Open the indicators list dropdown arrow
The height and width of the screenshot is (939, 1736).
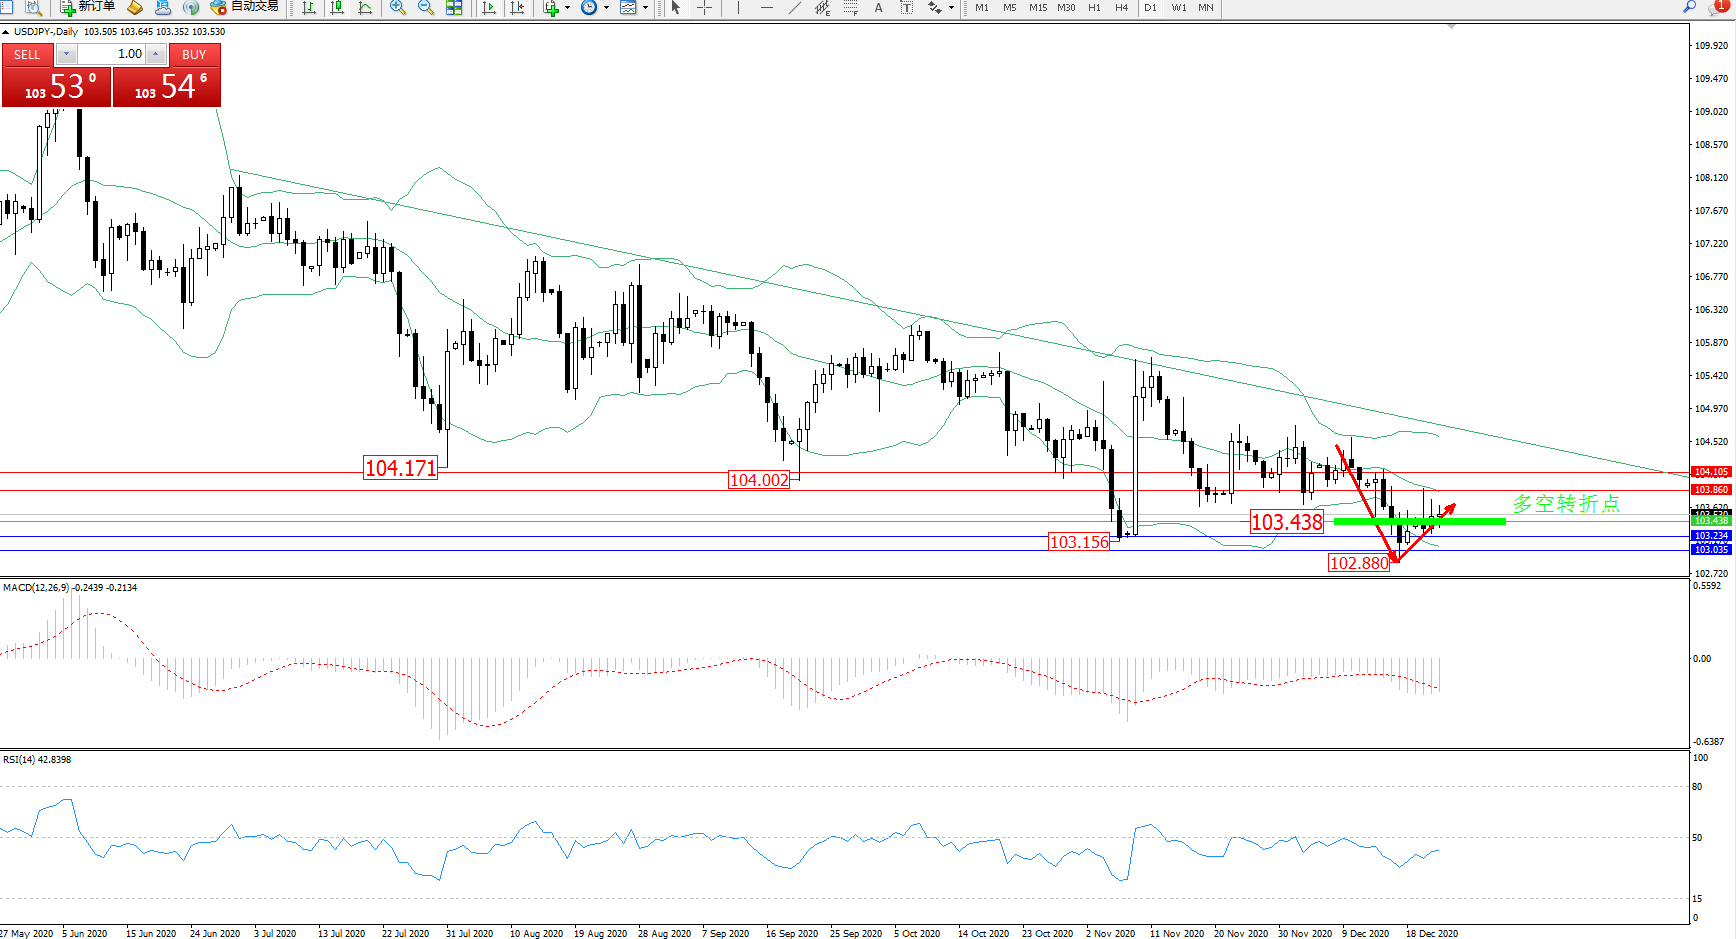click(567, 8)
